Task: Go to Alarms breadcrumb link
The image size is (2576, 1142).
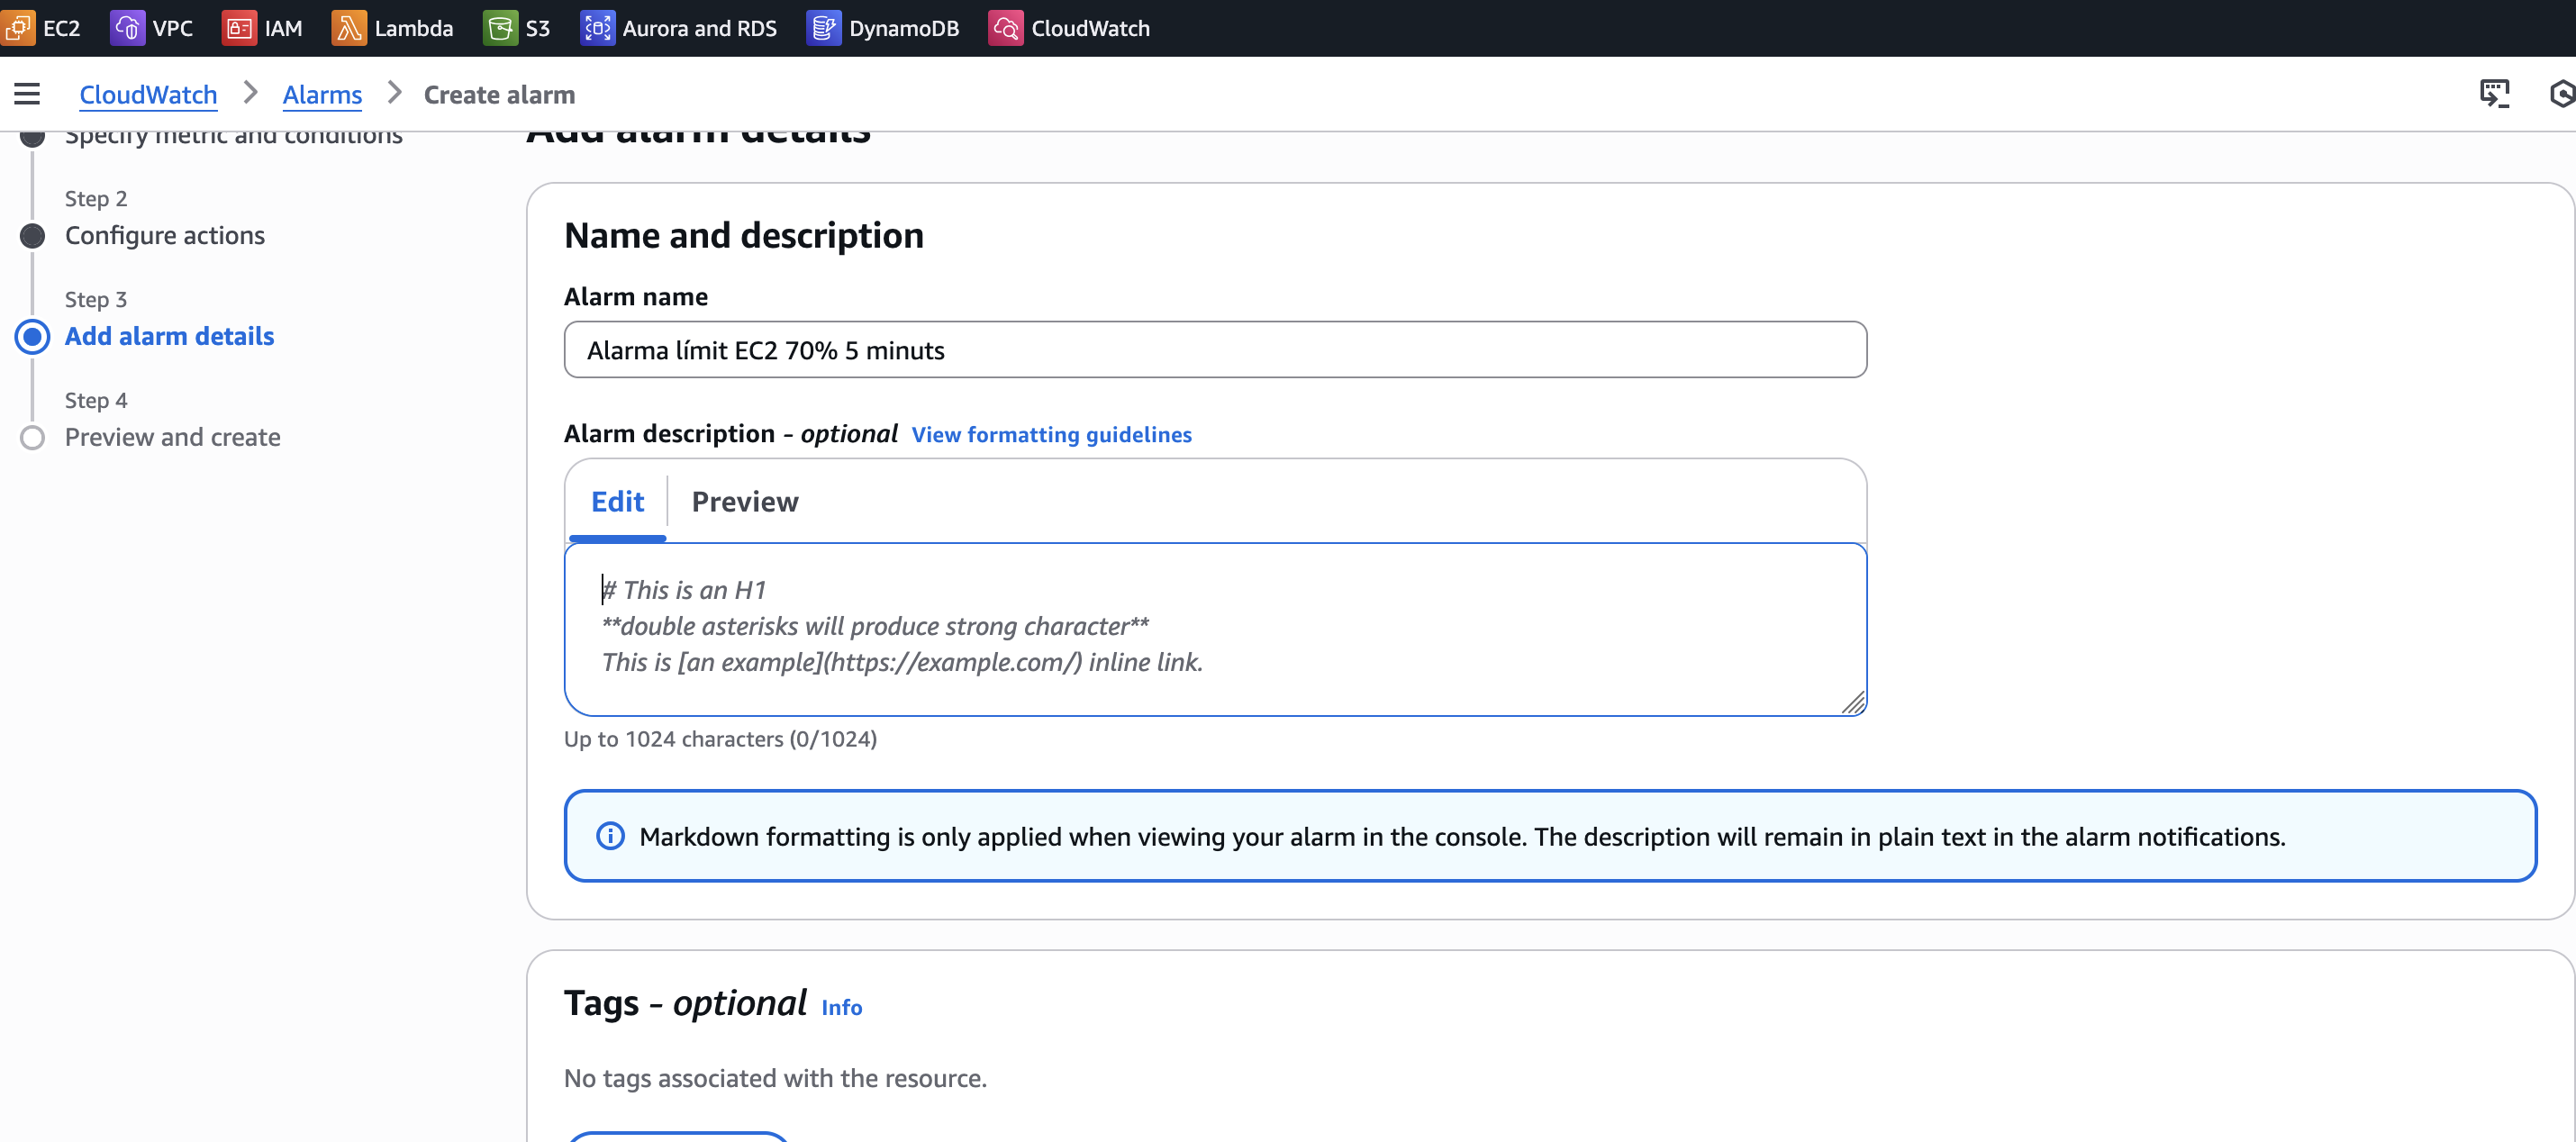Action: (x=322, y=94)
